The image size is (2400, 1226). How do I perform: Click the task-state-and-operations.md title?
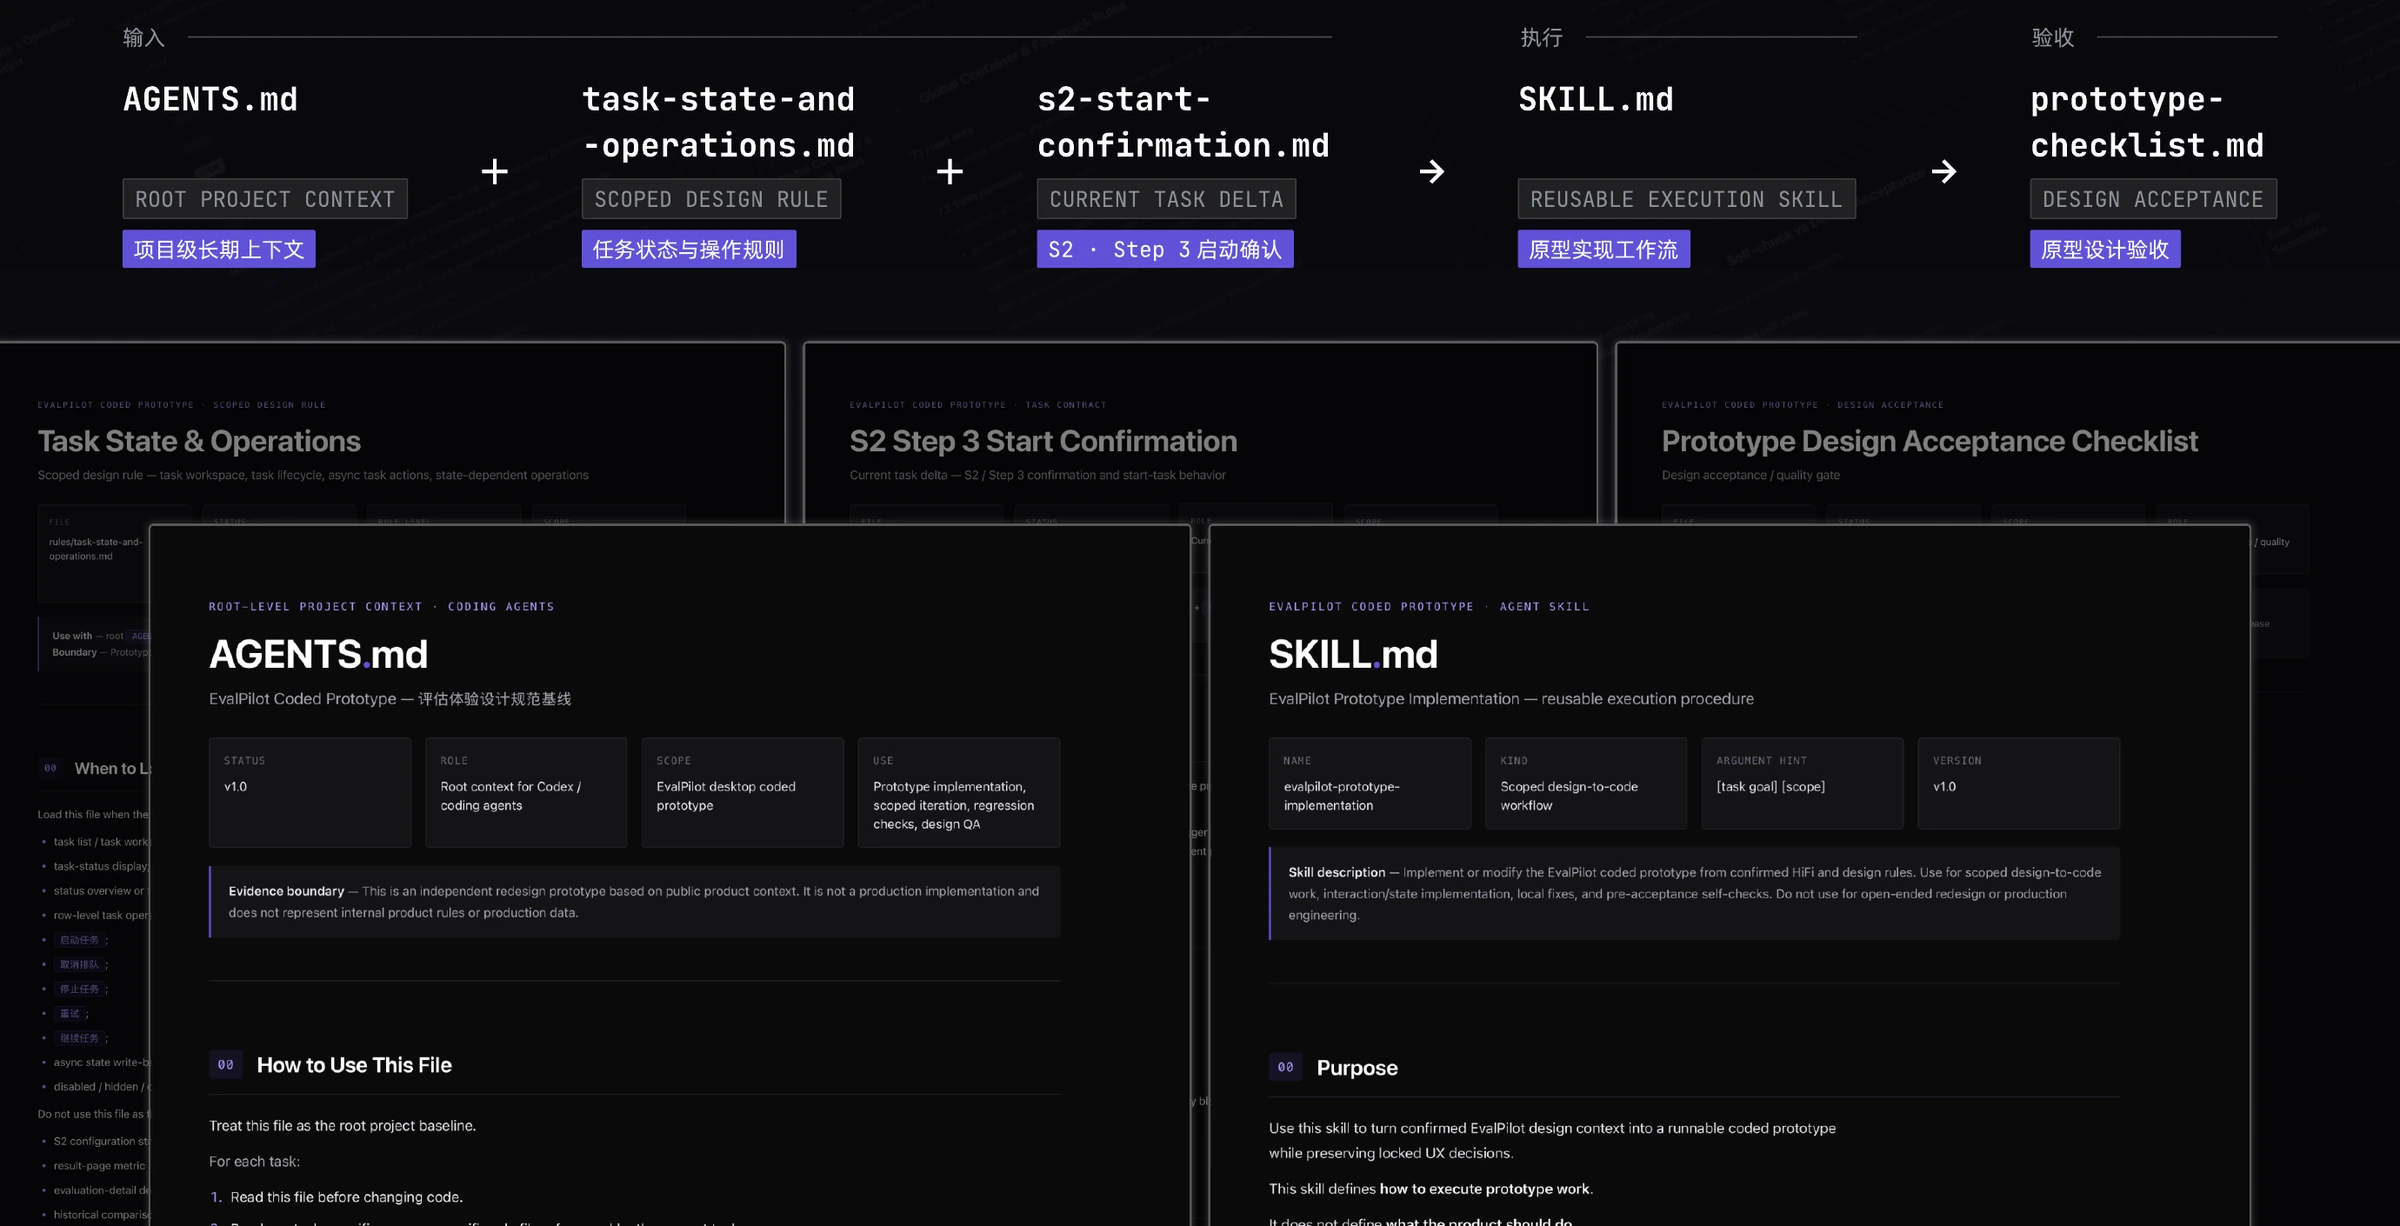718,122
